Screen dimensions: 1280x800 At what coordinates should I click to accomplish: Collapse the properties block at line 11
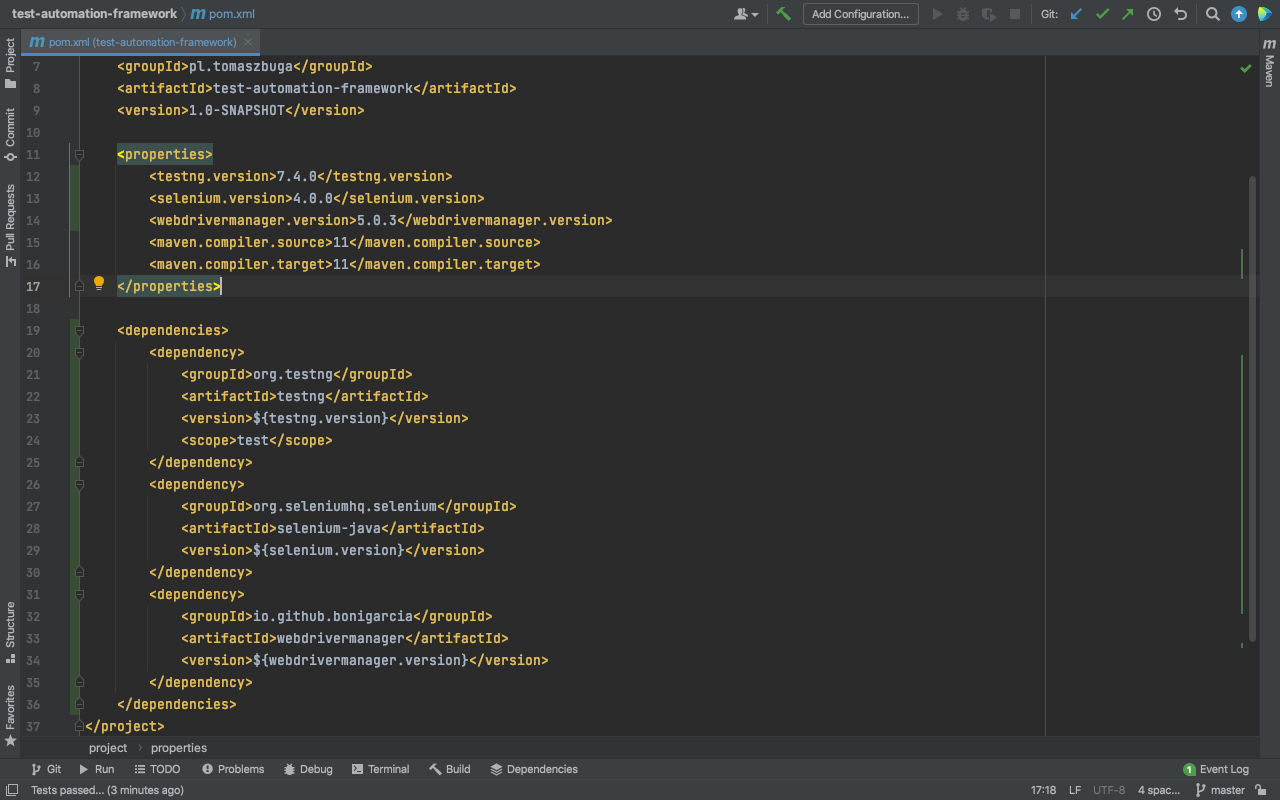(79, 154)
